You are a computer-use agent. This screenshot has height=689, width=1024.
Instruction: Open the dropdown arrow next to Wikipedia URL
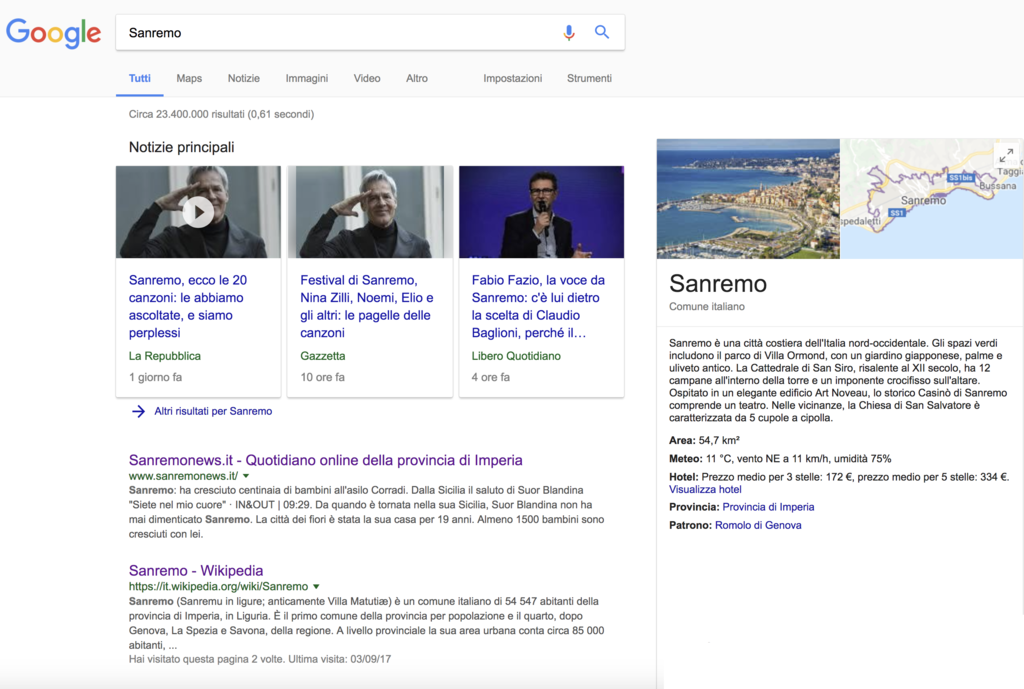click(316, 586)
